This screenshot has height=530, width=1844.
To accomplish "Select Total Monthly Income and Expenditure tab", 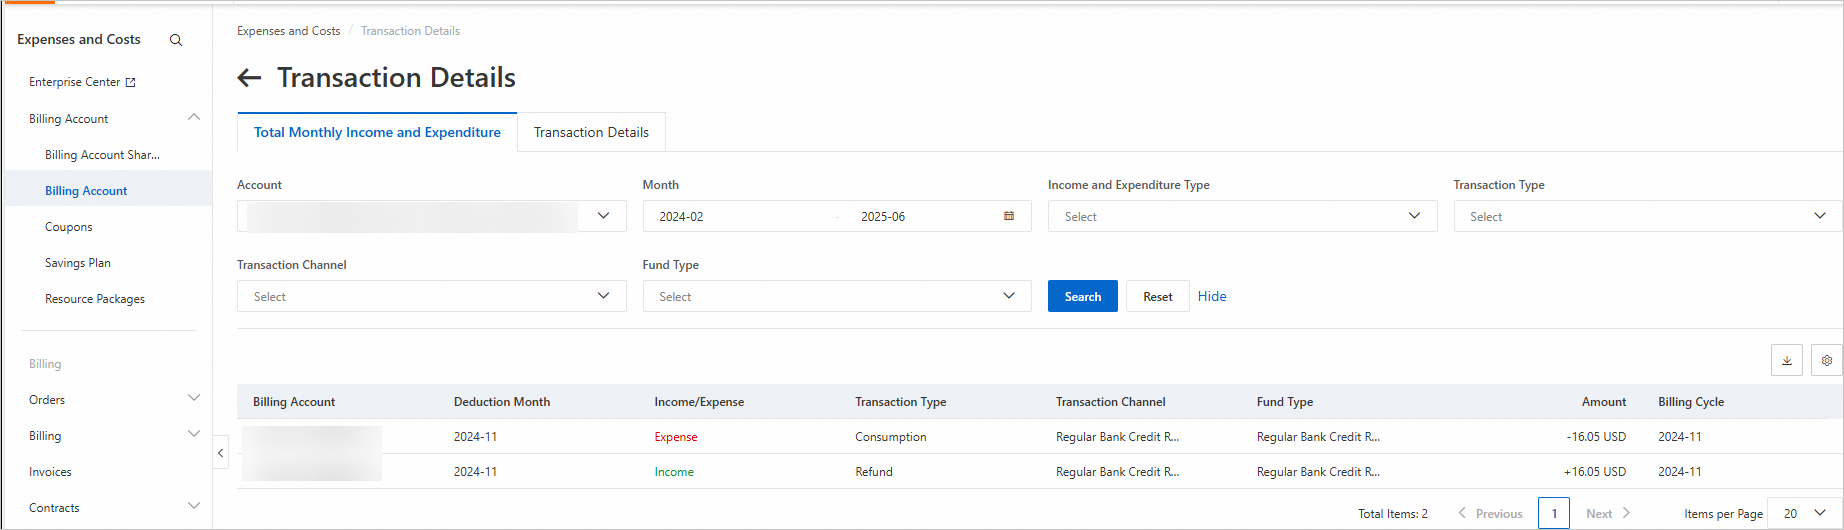I will 377,132.
